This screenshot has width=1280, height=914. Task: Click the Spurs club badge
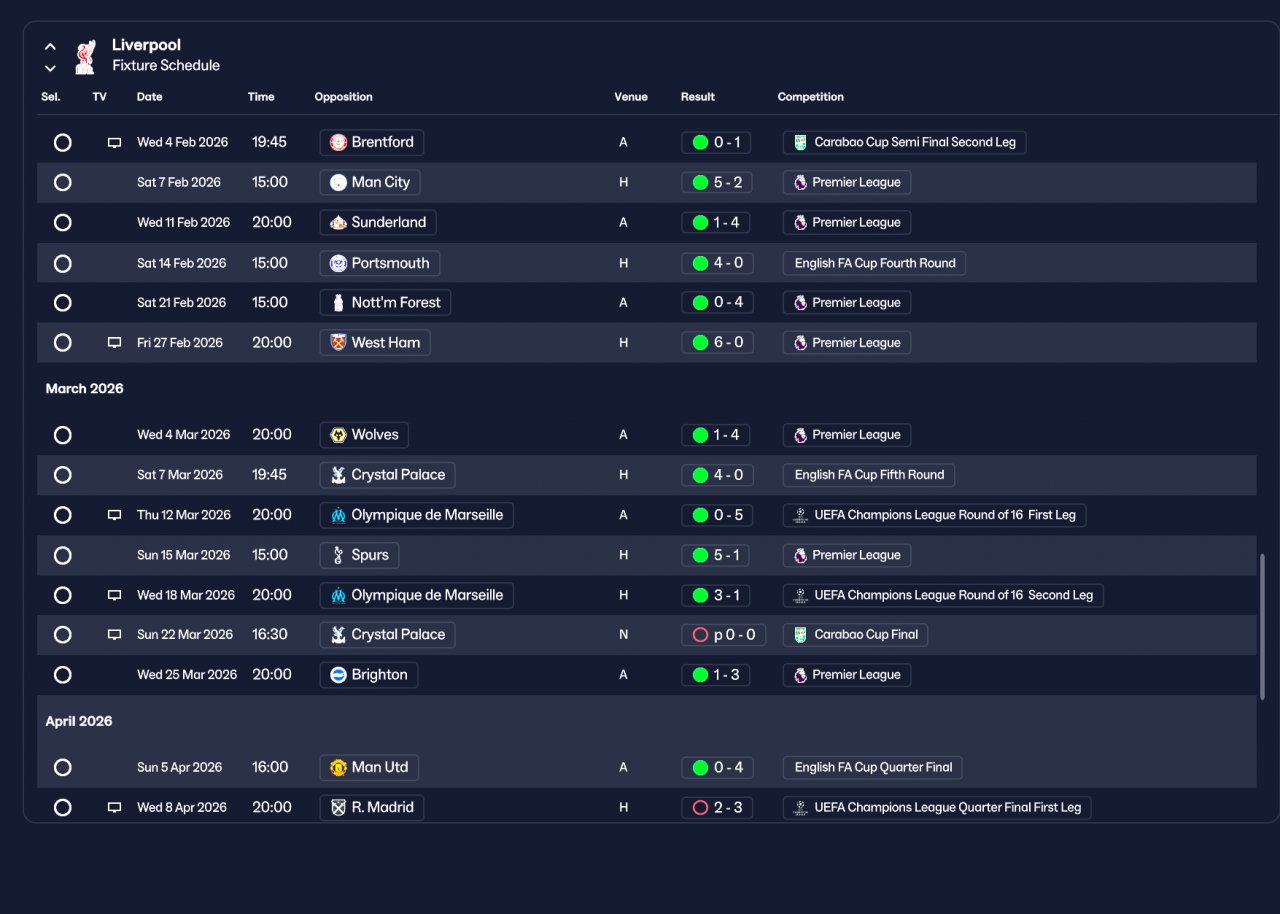[x=338, y=554]
